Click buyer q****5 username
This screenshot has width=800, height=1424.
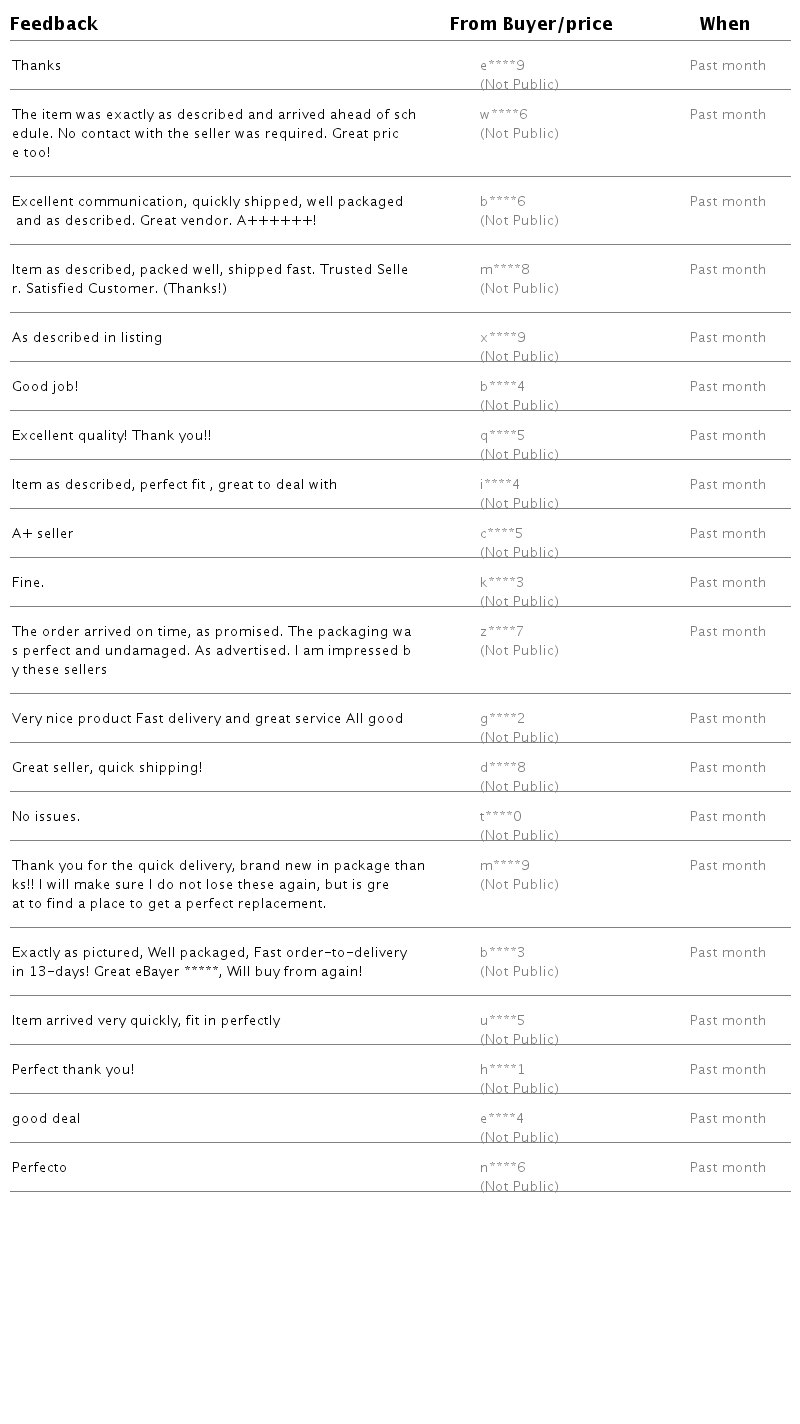[x=502, y=436]
